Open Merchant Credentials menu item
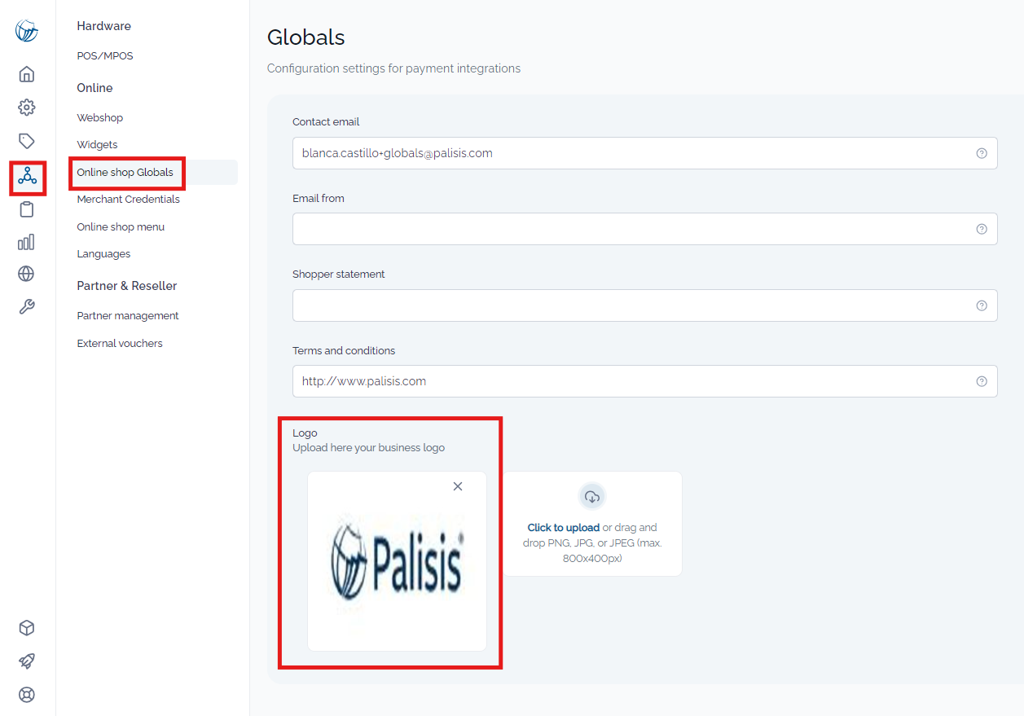Image resolution: width=1024 pixels, height=716 pixels. click(x=128, y=199)
